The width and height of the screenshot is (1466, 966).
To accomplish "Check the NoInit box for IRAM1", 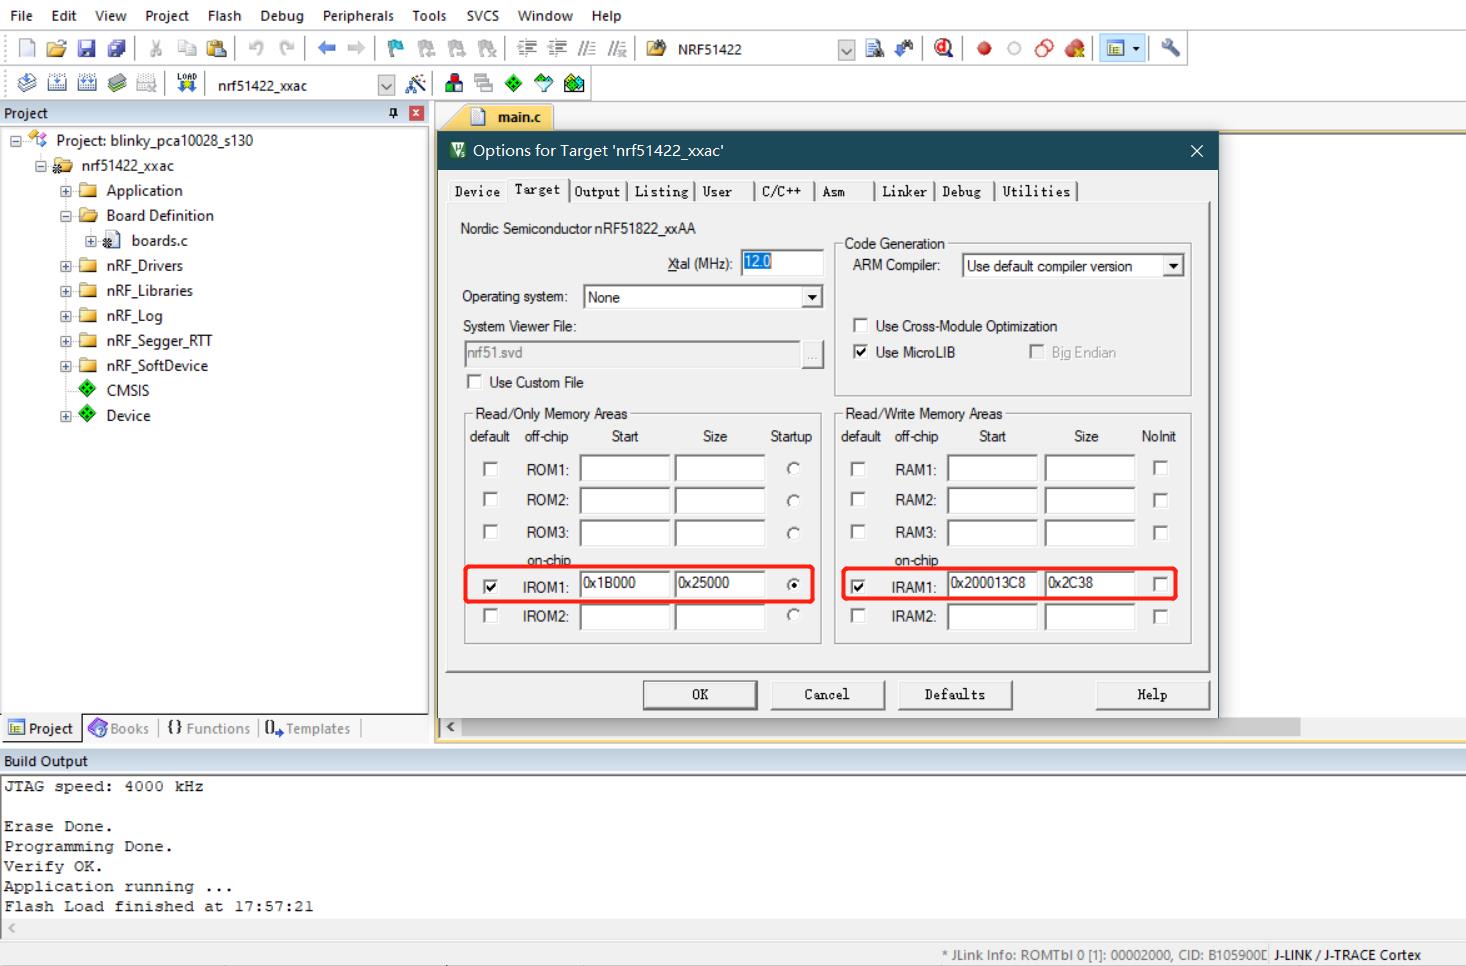I will click(x=1160, y=583).
